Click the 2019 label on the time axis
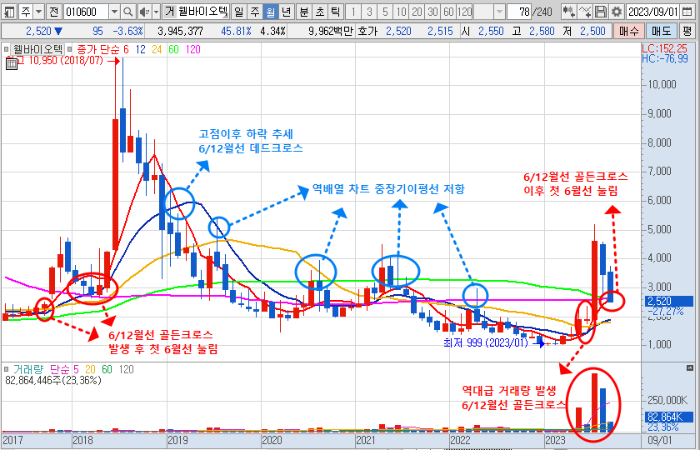 [177, 441]
